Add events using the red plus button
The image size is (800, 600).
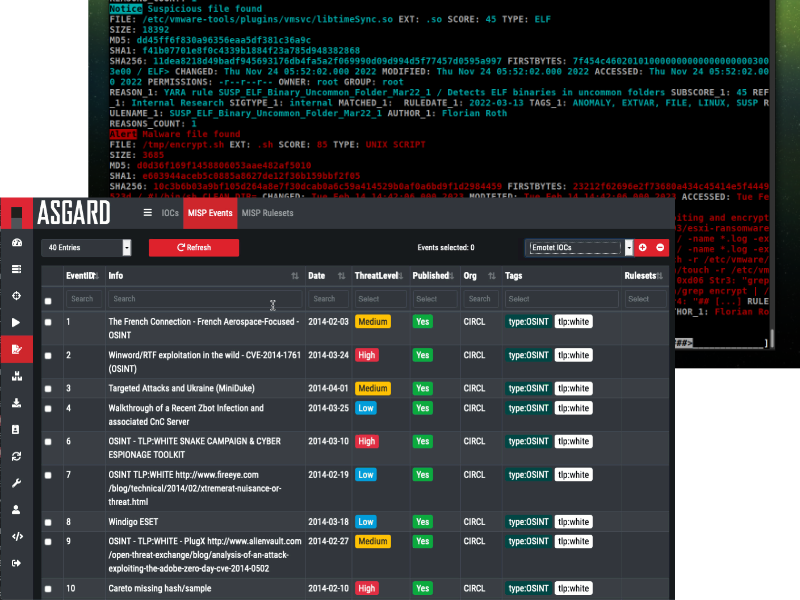click(642, 247)
